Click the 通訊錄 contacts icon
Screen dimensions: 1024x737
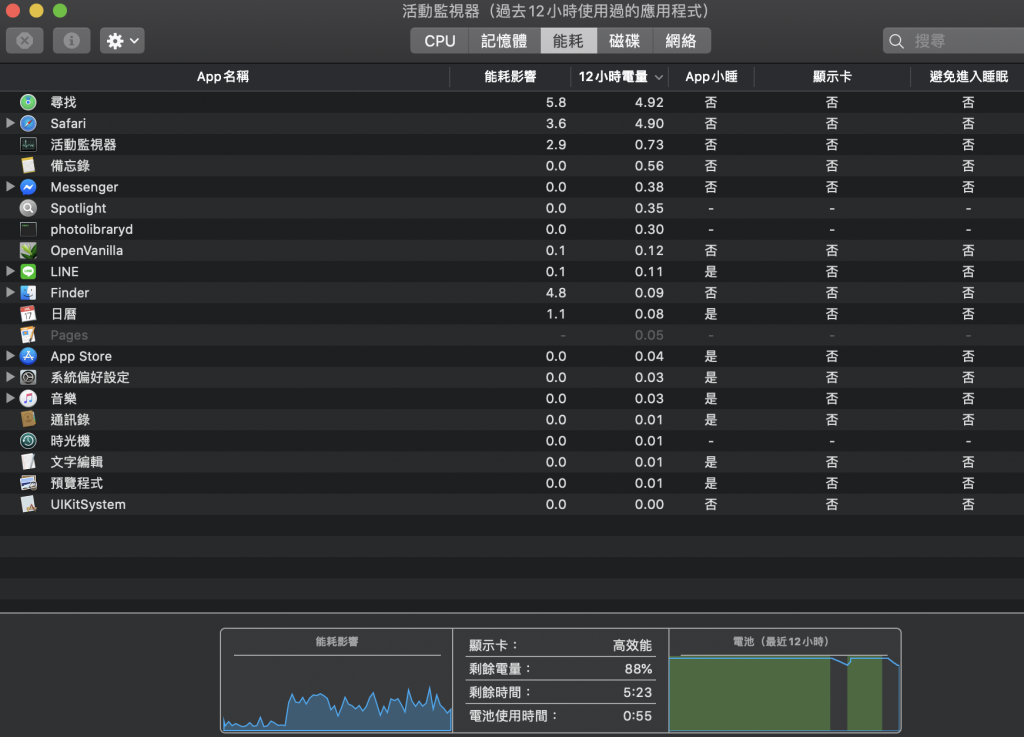pyautogui.click(x=28, y=420)
